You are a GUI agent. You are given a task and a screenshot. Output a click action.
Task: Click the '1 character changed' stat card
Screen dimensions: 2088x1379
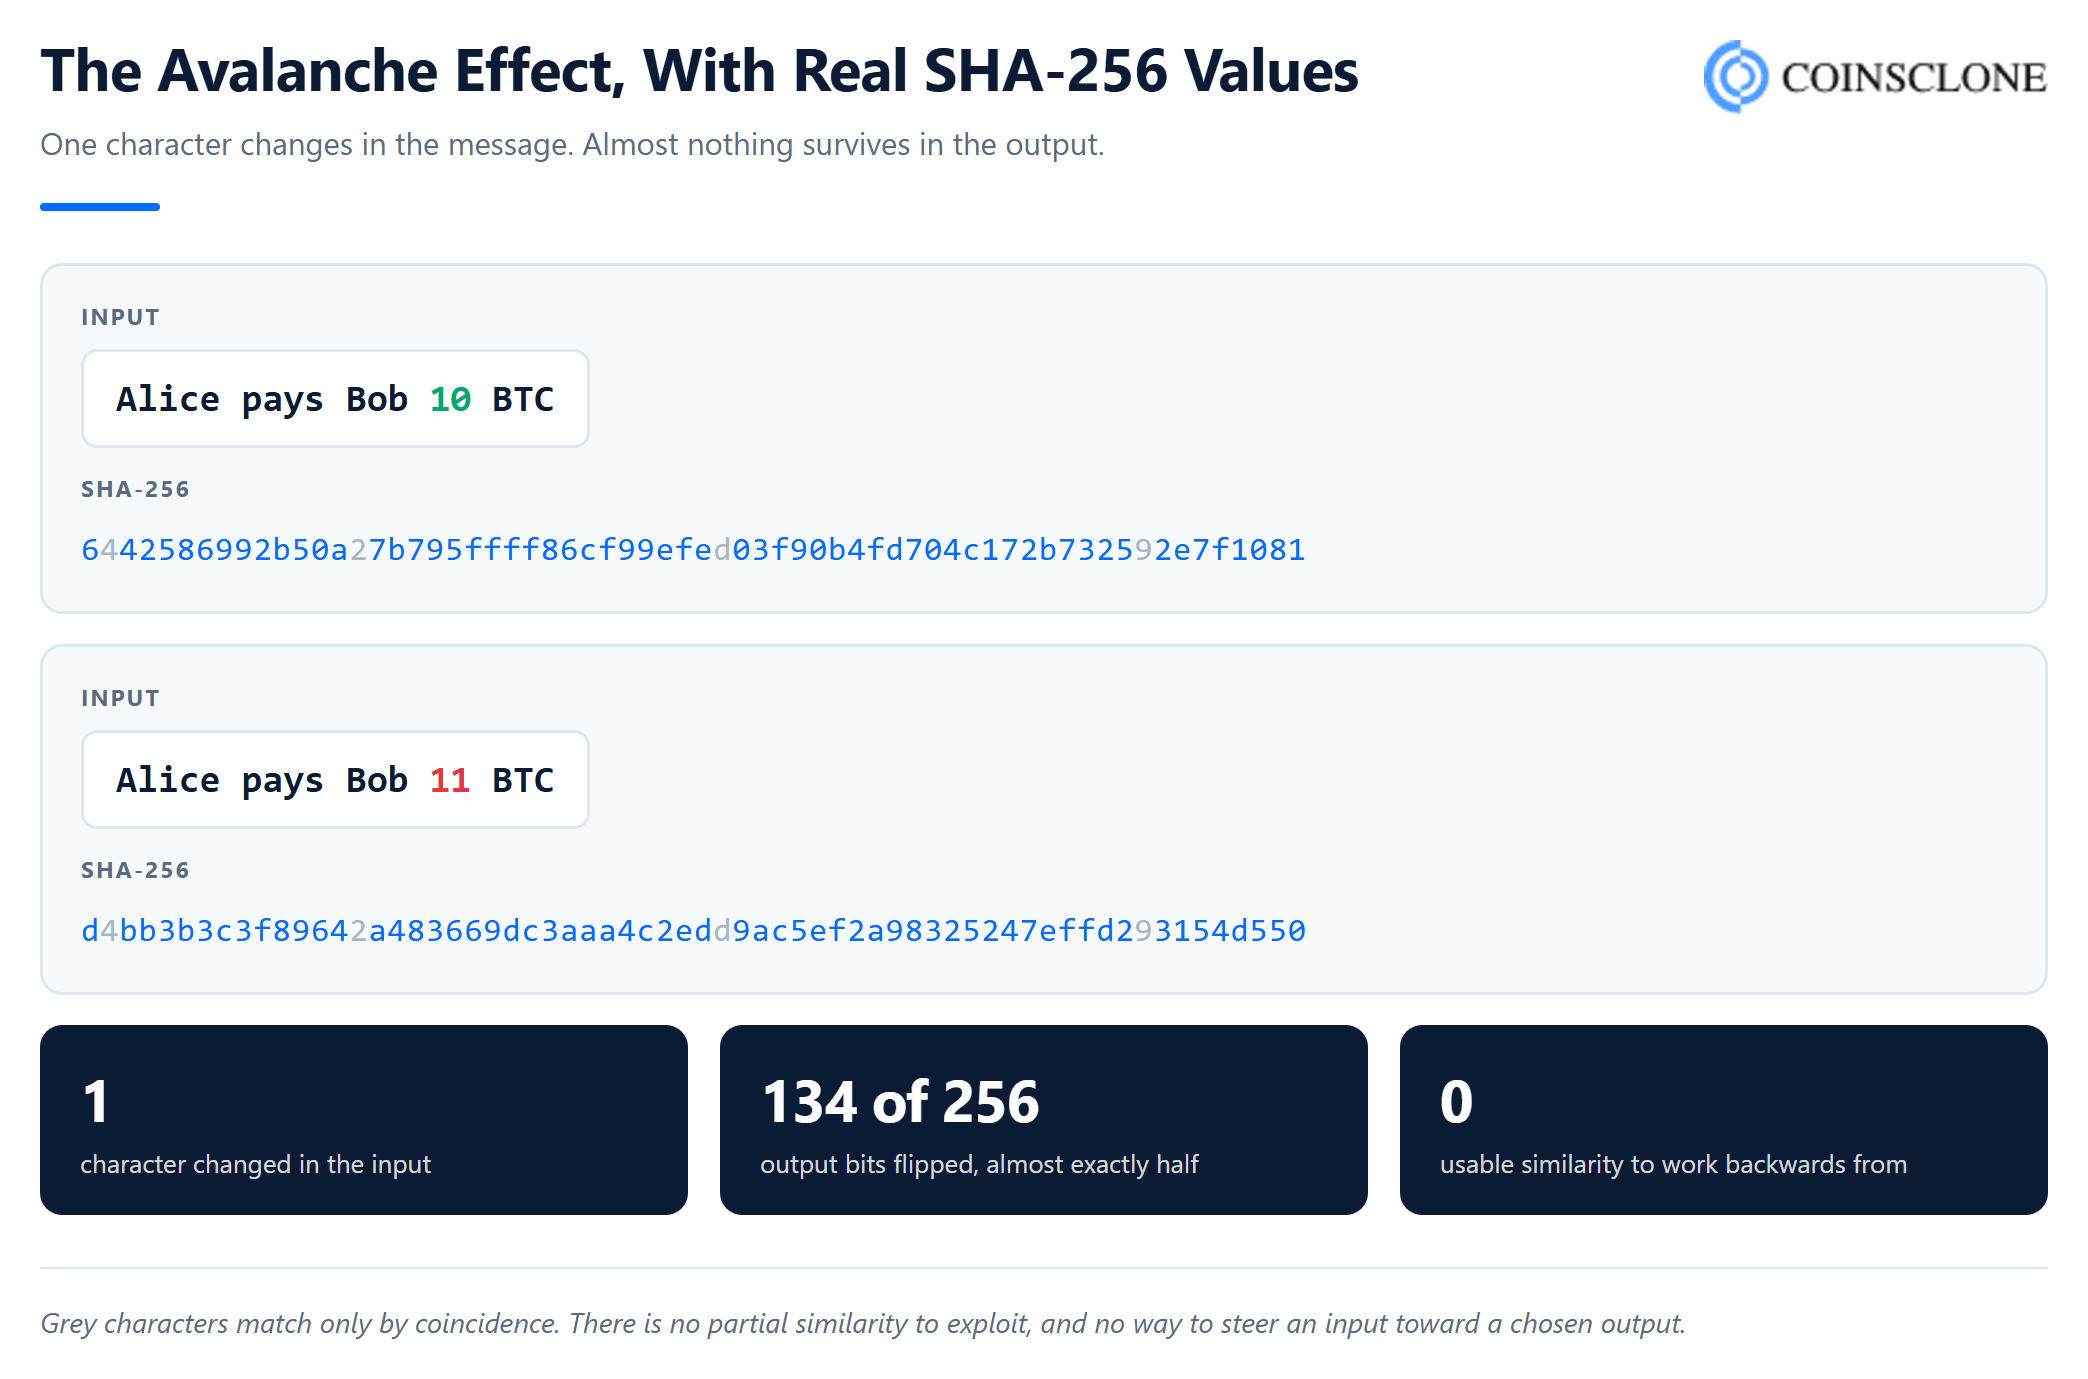point(364,1120)
